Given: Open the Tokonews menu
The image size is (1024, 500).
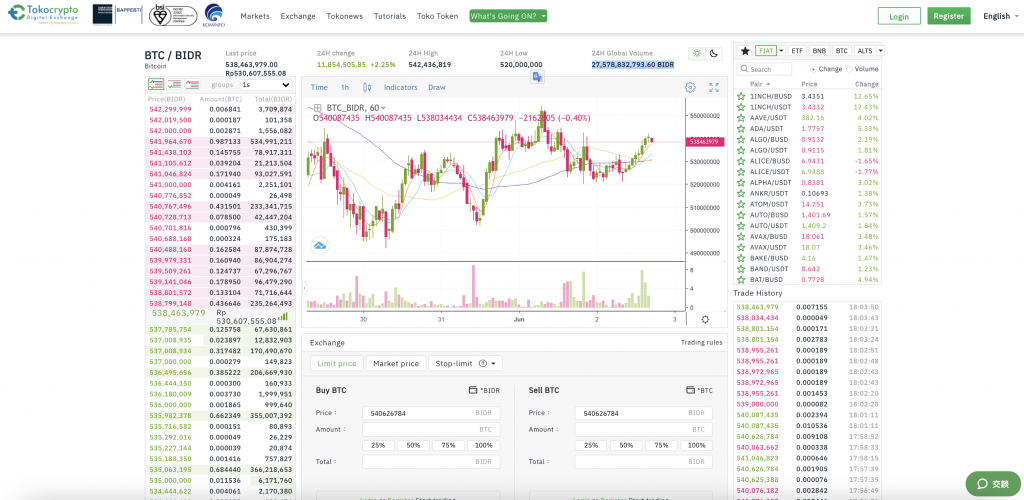Looking at the screenshot, I should [x=345, y=16].
